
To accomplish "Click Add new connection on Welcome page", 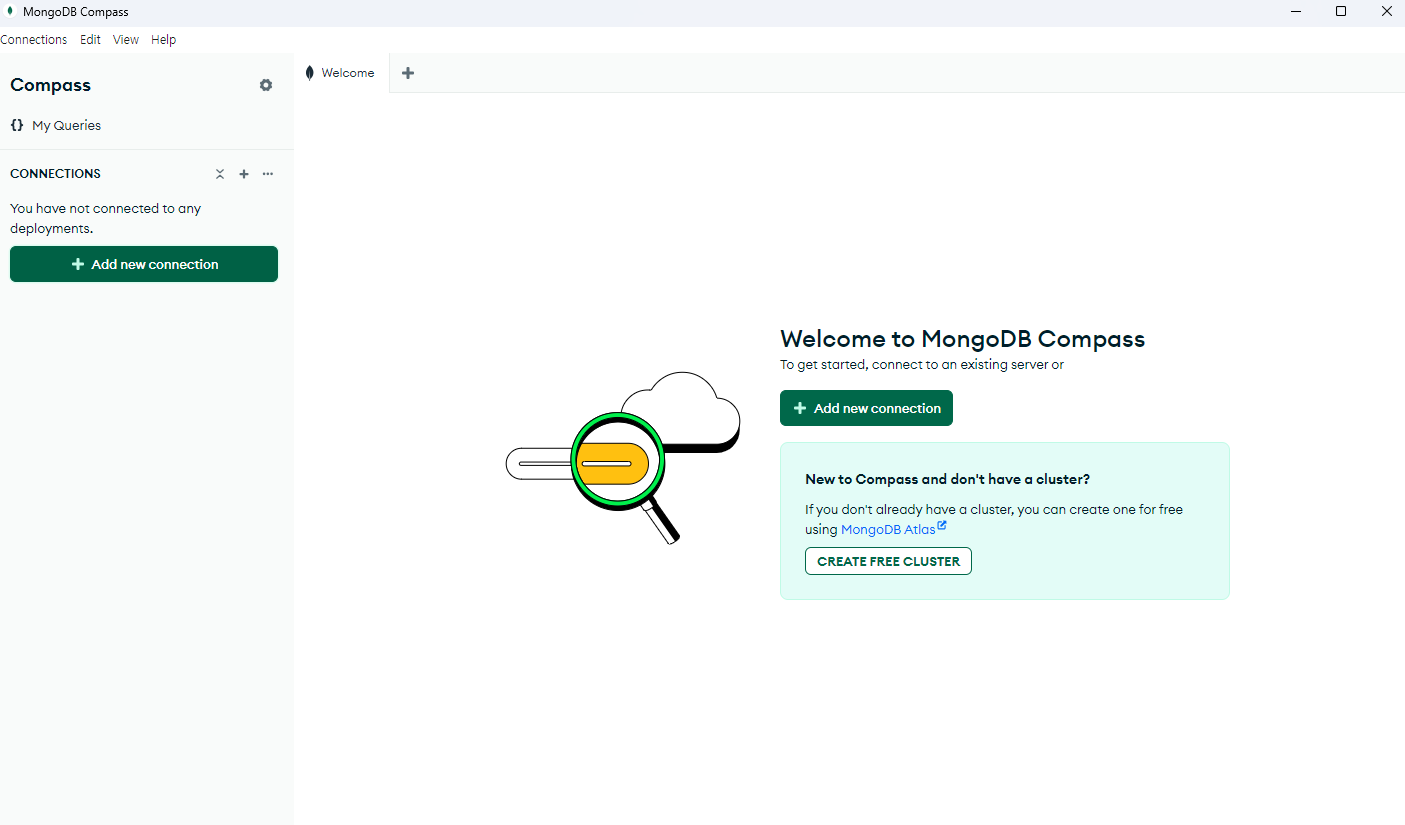I will pos(866,408).
